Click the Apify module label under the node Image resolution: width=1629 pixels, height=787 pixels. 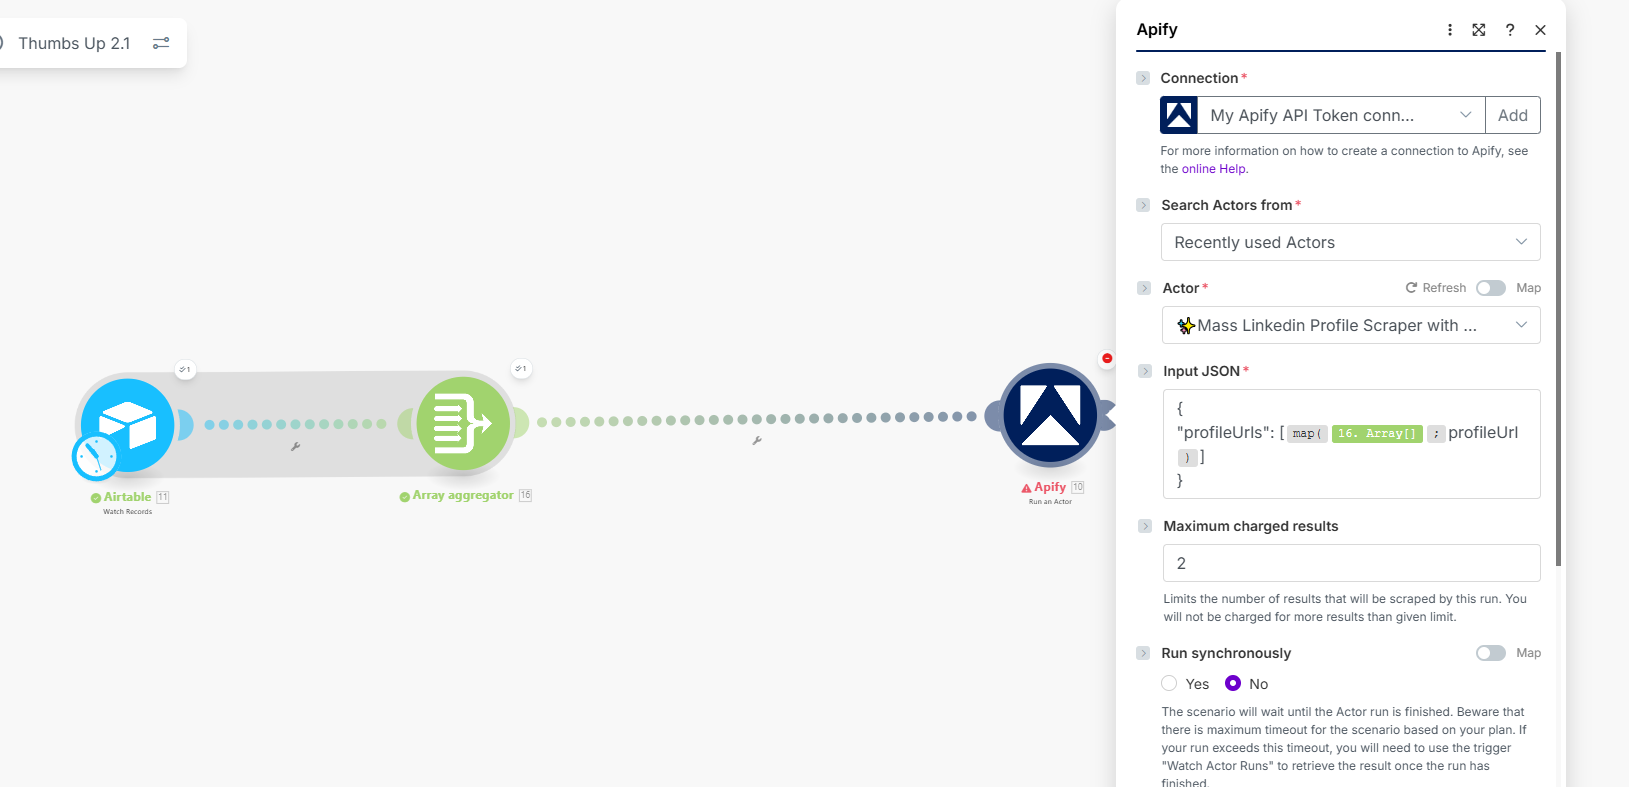coord(1050,487)
